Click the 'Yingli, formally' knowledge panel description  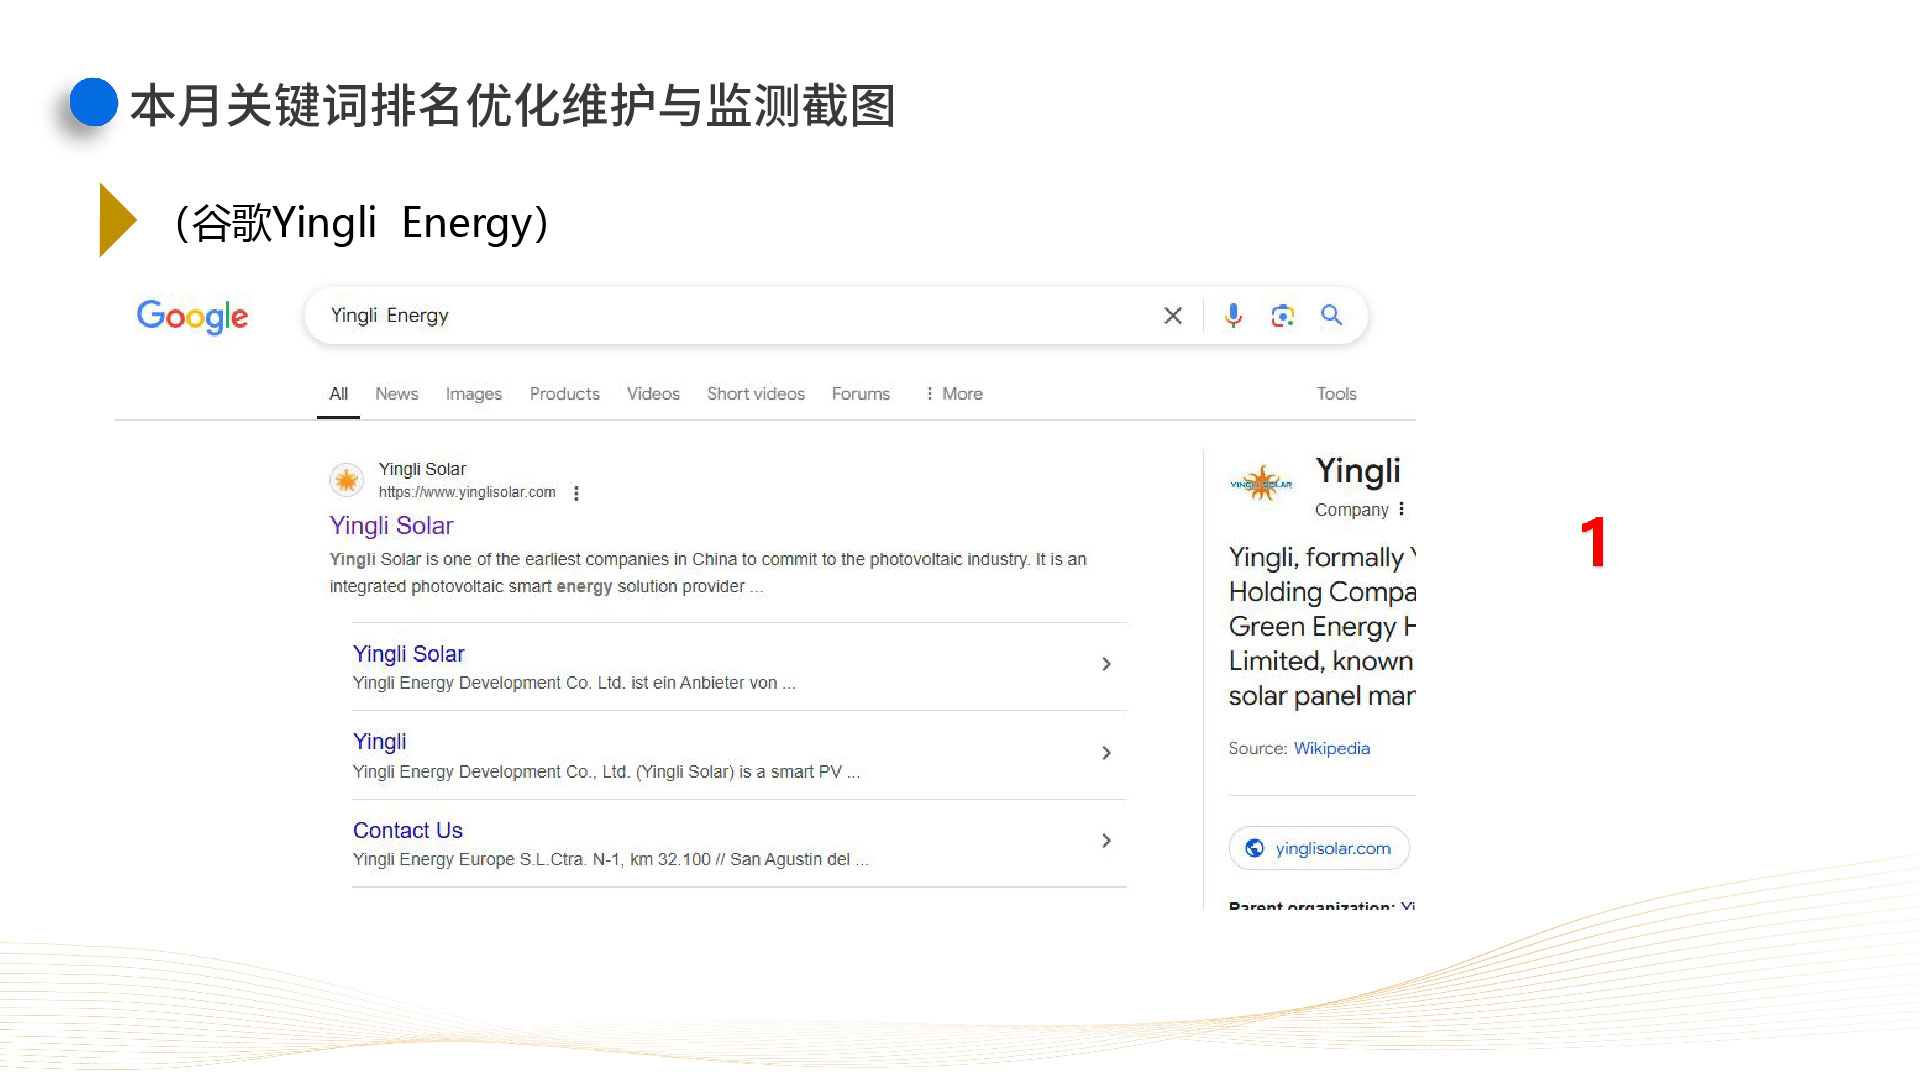[x=1322, y=626]
